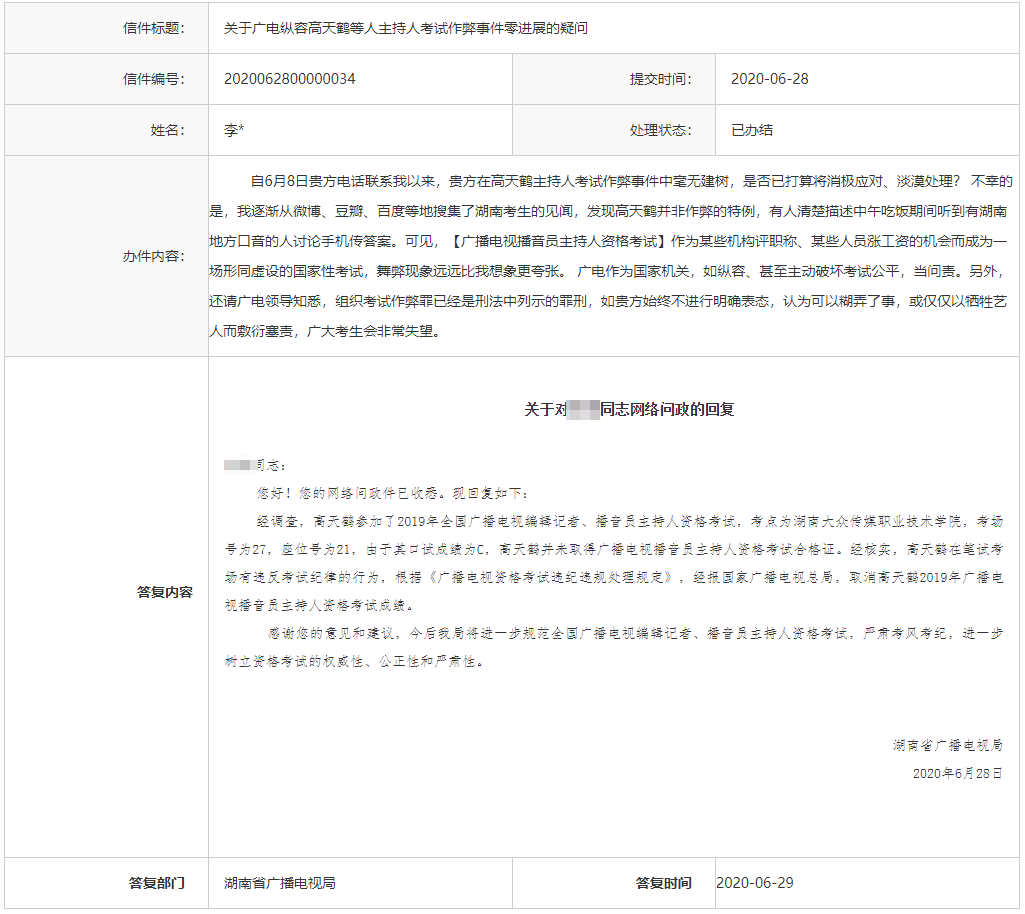
Task: Click the 答复时间 label cell
Action: tap(663, 883)
